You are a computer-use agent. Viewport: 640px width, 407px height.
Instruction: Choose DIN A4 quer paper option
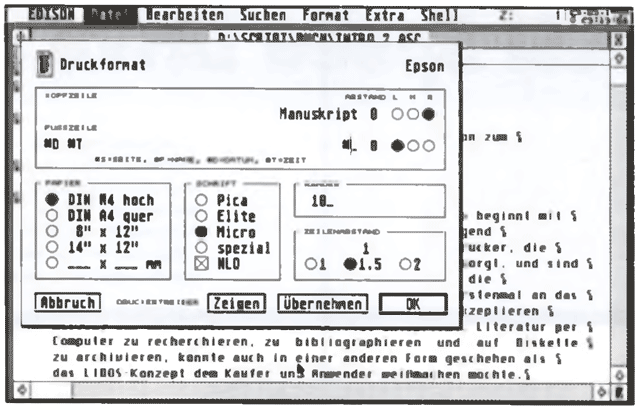point(50,215)
